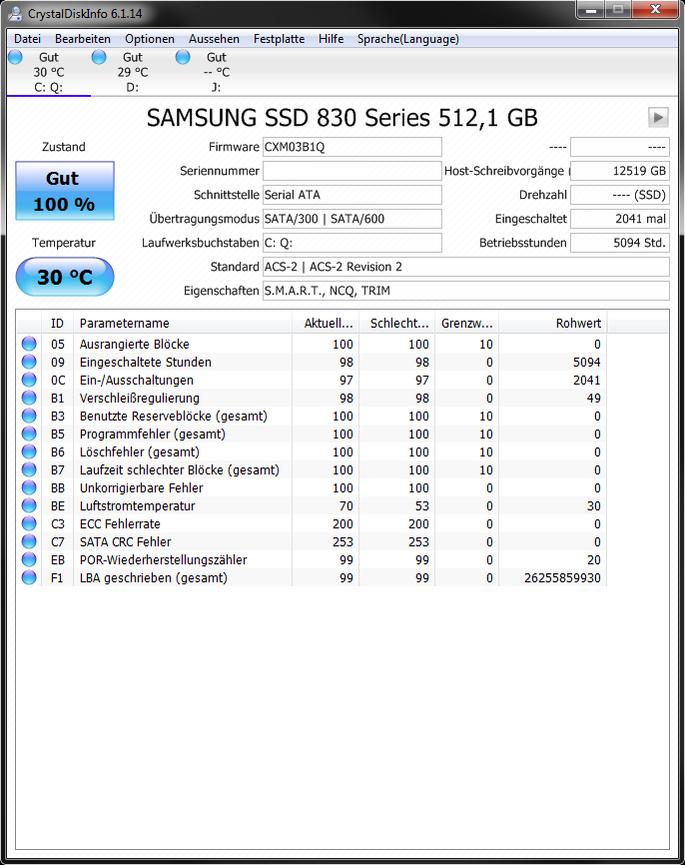Click the Grenzw... column header
Image resolution: width=685 pixels, height=865 pixels.
tap(467, 323)
